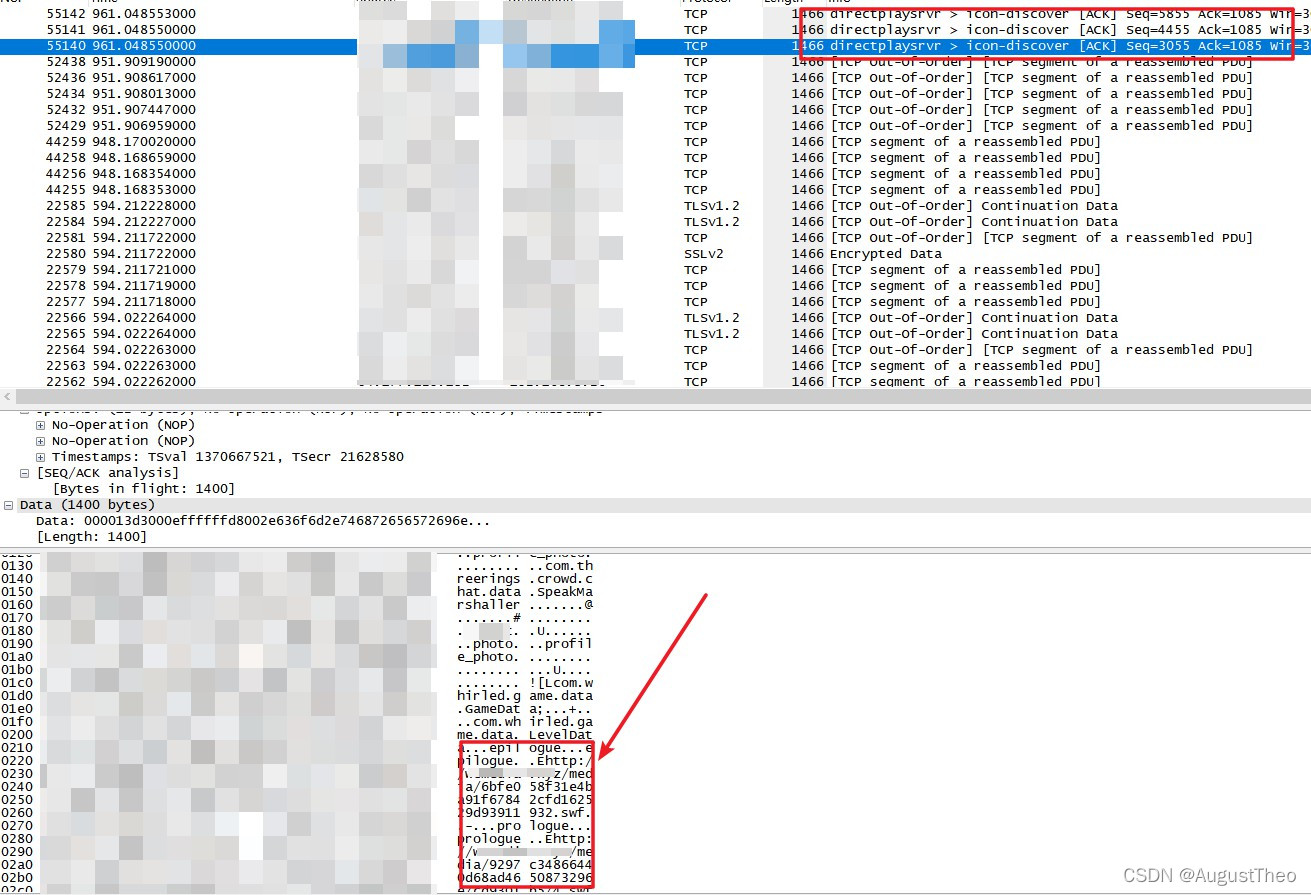Select the [Length: 1400] field
Viewport: 1311px width, 895px height.
(x=91, y=537)
